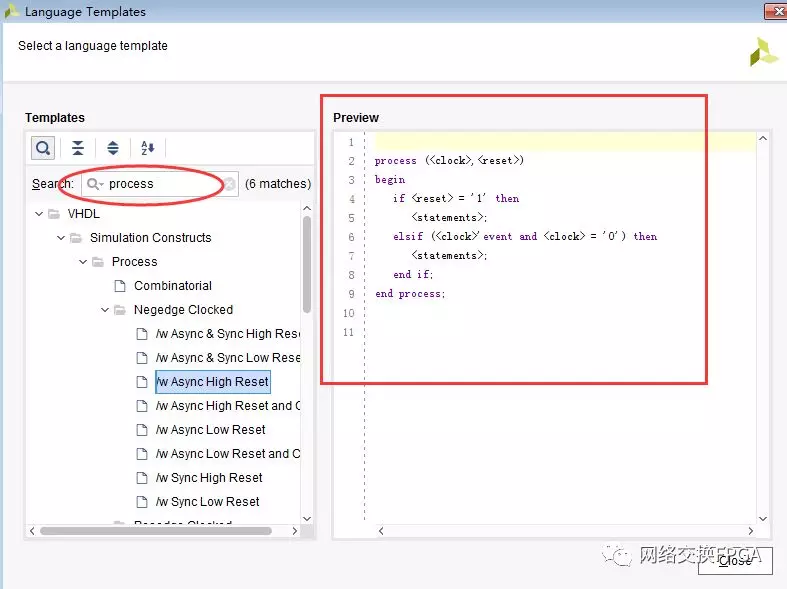Sort templates alphabetically A-Z icon
This screenshot has width=787, height=589.
148,148
